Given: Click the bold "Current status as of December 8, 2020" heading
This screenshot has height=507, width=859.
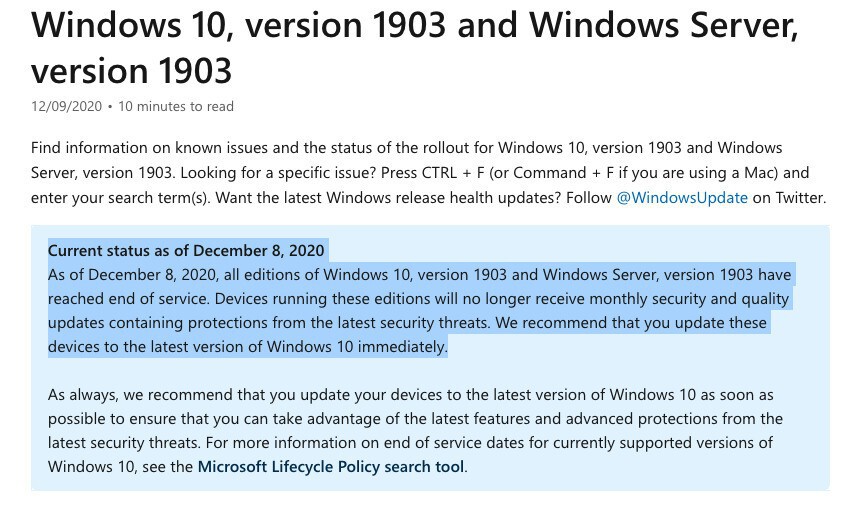Looking at the screenshot, I should (x=187, y=250).
